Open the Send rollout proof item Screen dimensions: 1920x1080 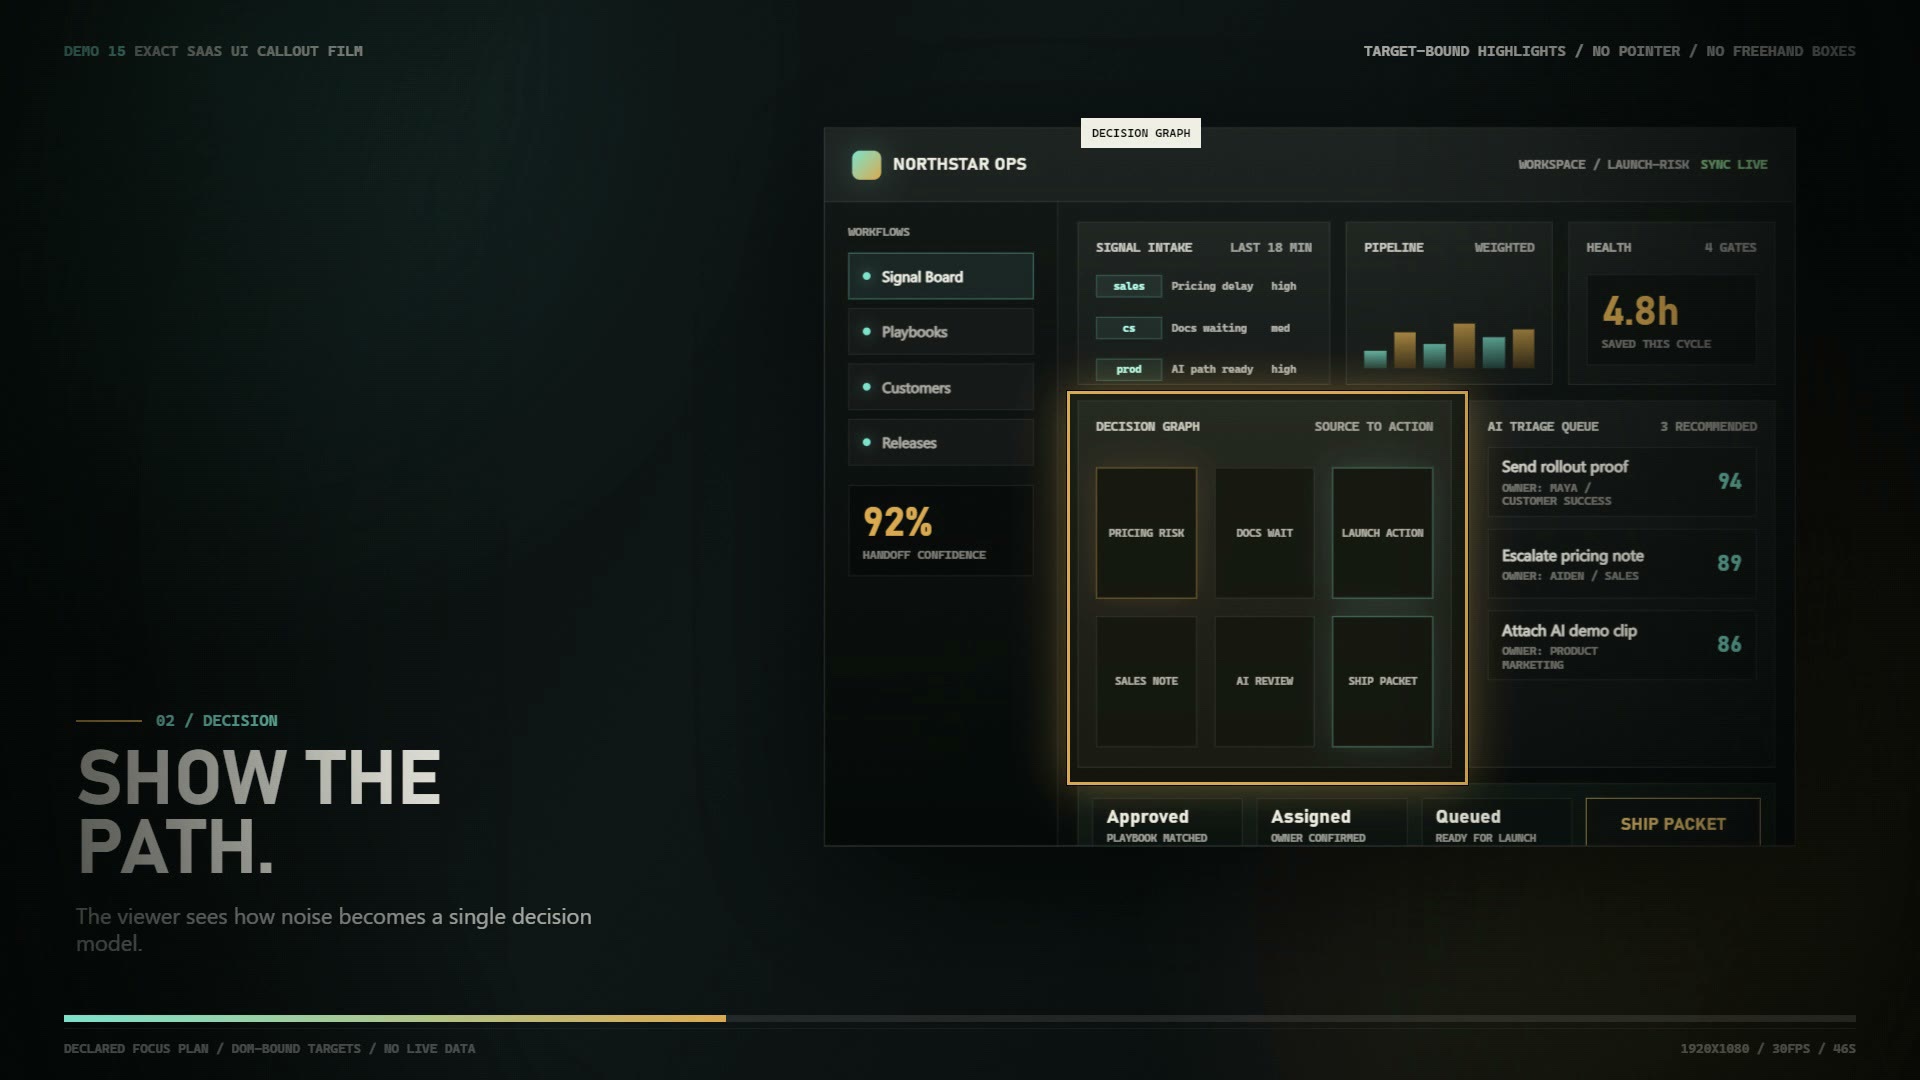tap(1622, 482)
